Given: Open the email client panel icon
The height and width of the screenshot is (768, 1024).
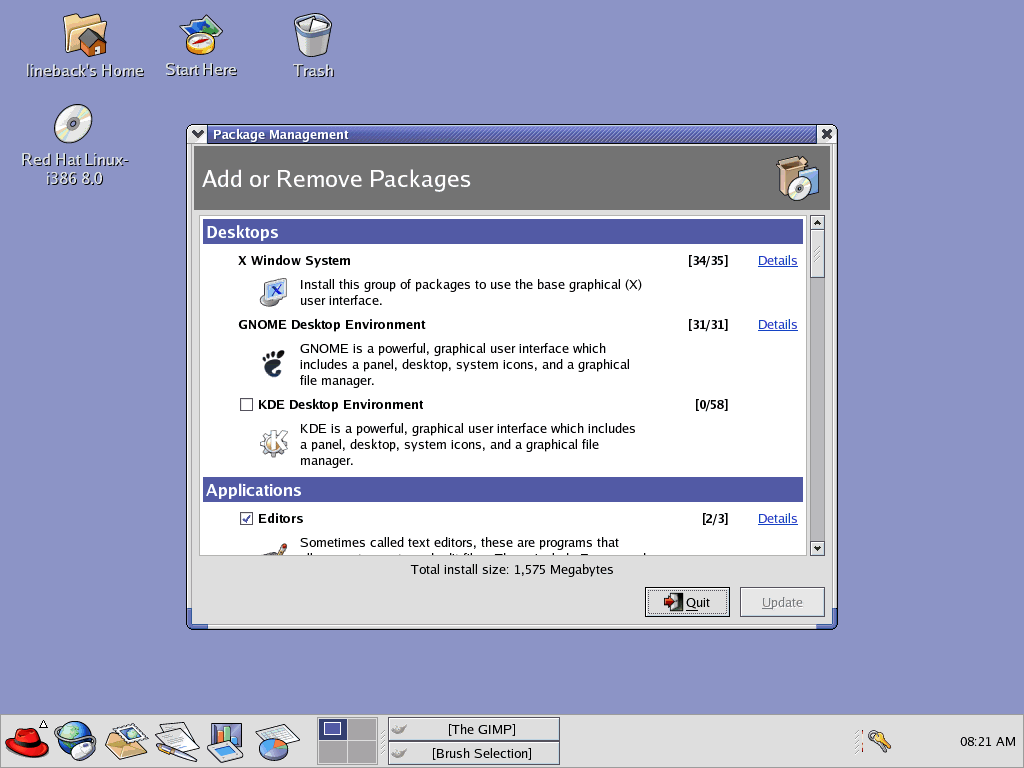Looking at the screenshot, I should (126, 741).
